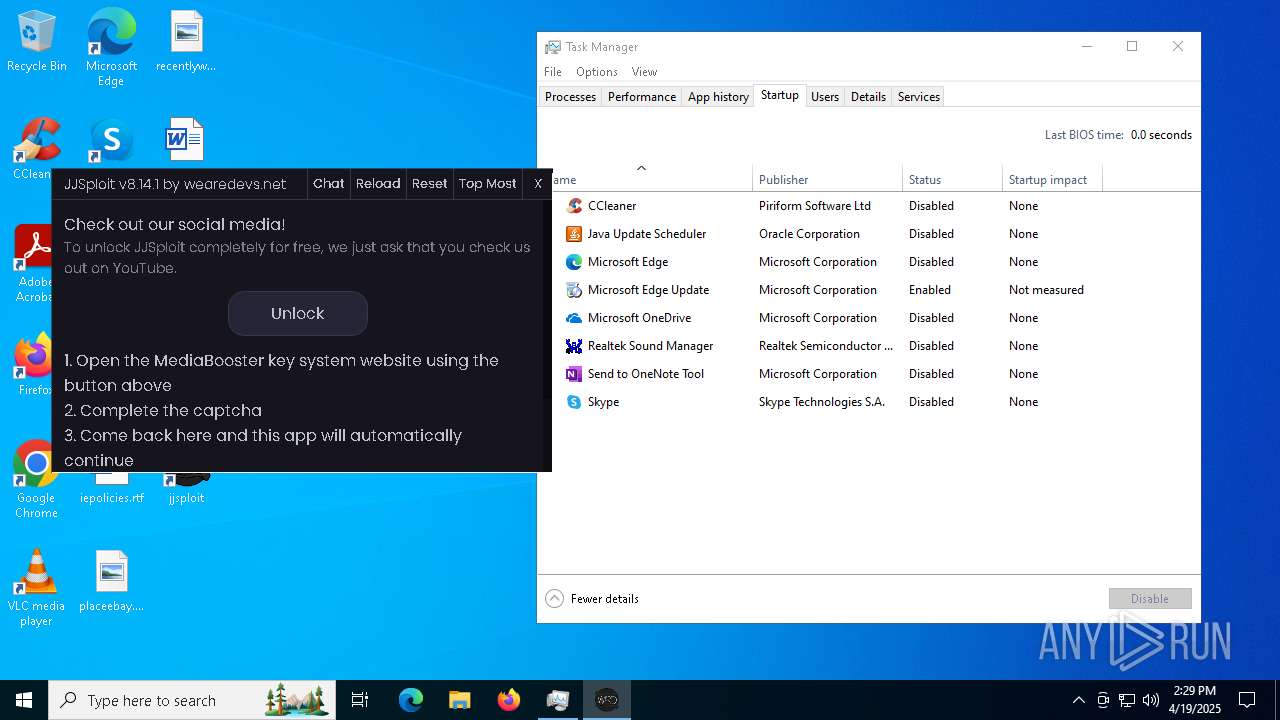Open the network icon in system tray

click(x=1127, y=700)
